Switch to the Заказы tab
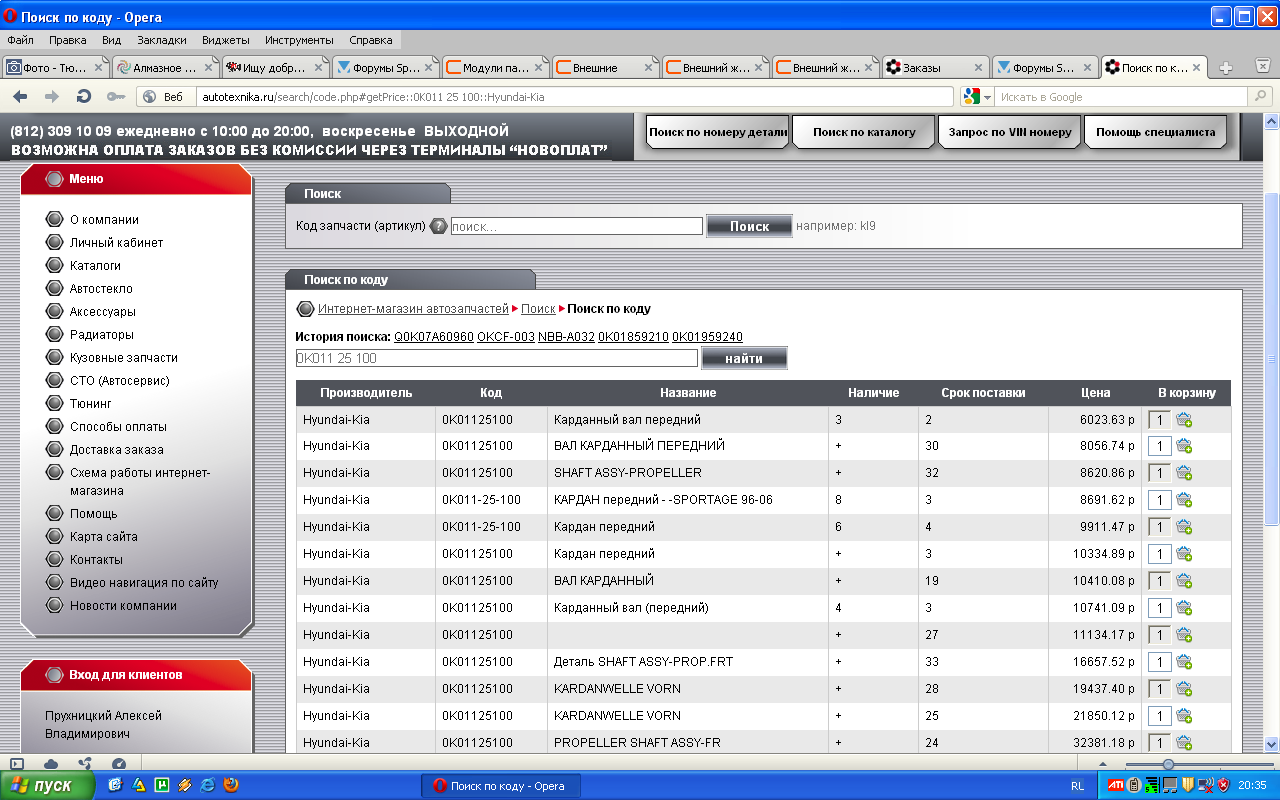 (x=934, y=68)
